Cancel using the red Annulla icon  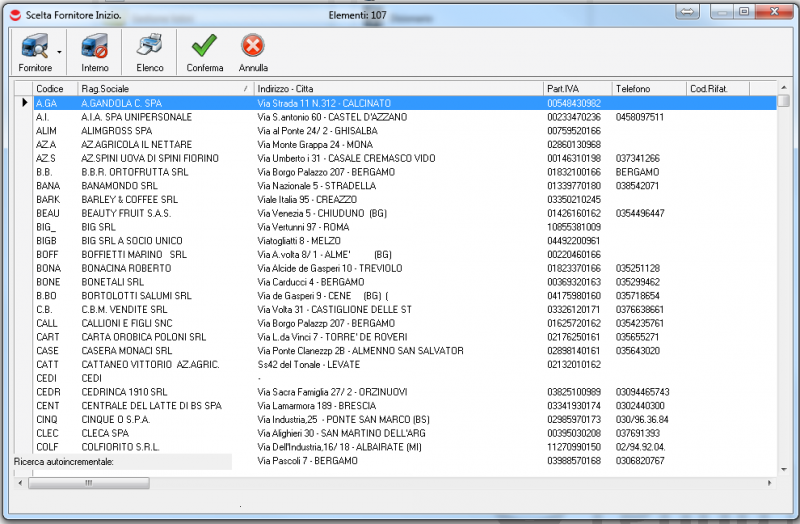(253, 50)
